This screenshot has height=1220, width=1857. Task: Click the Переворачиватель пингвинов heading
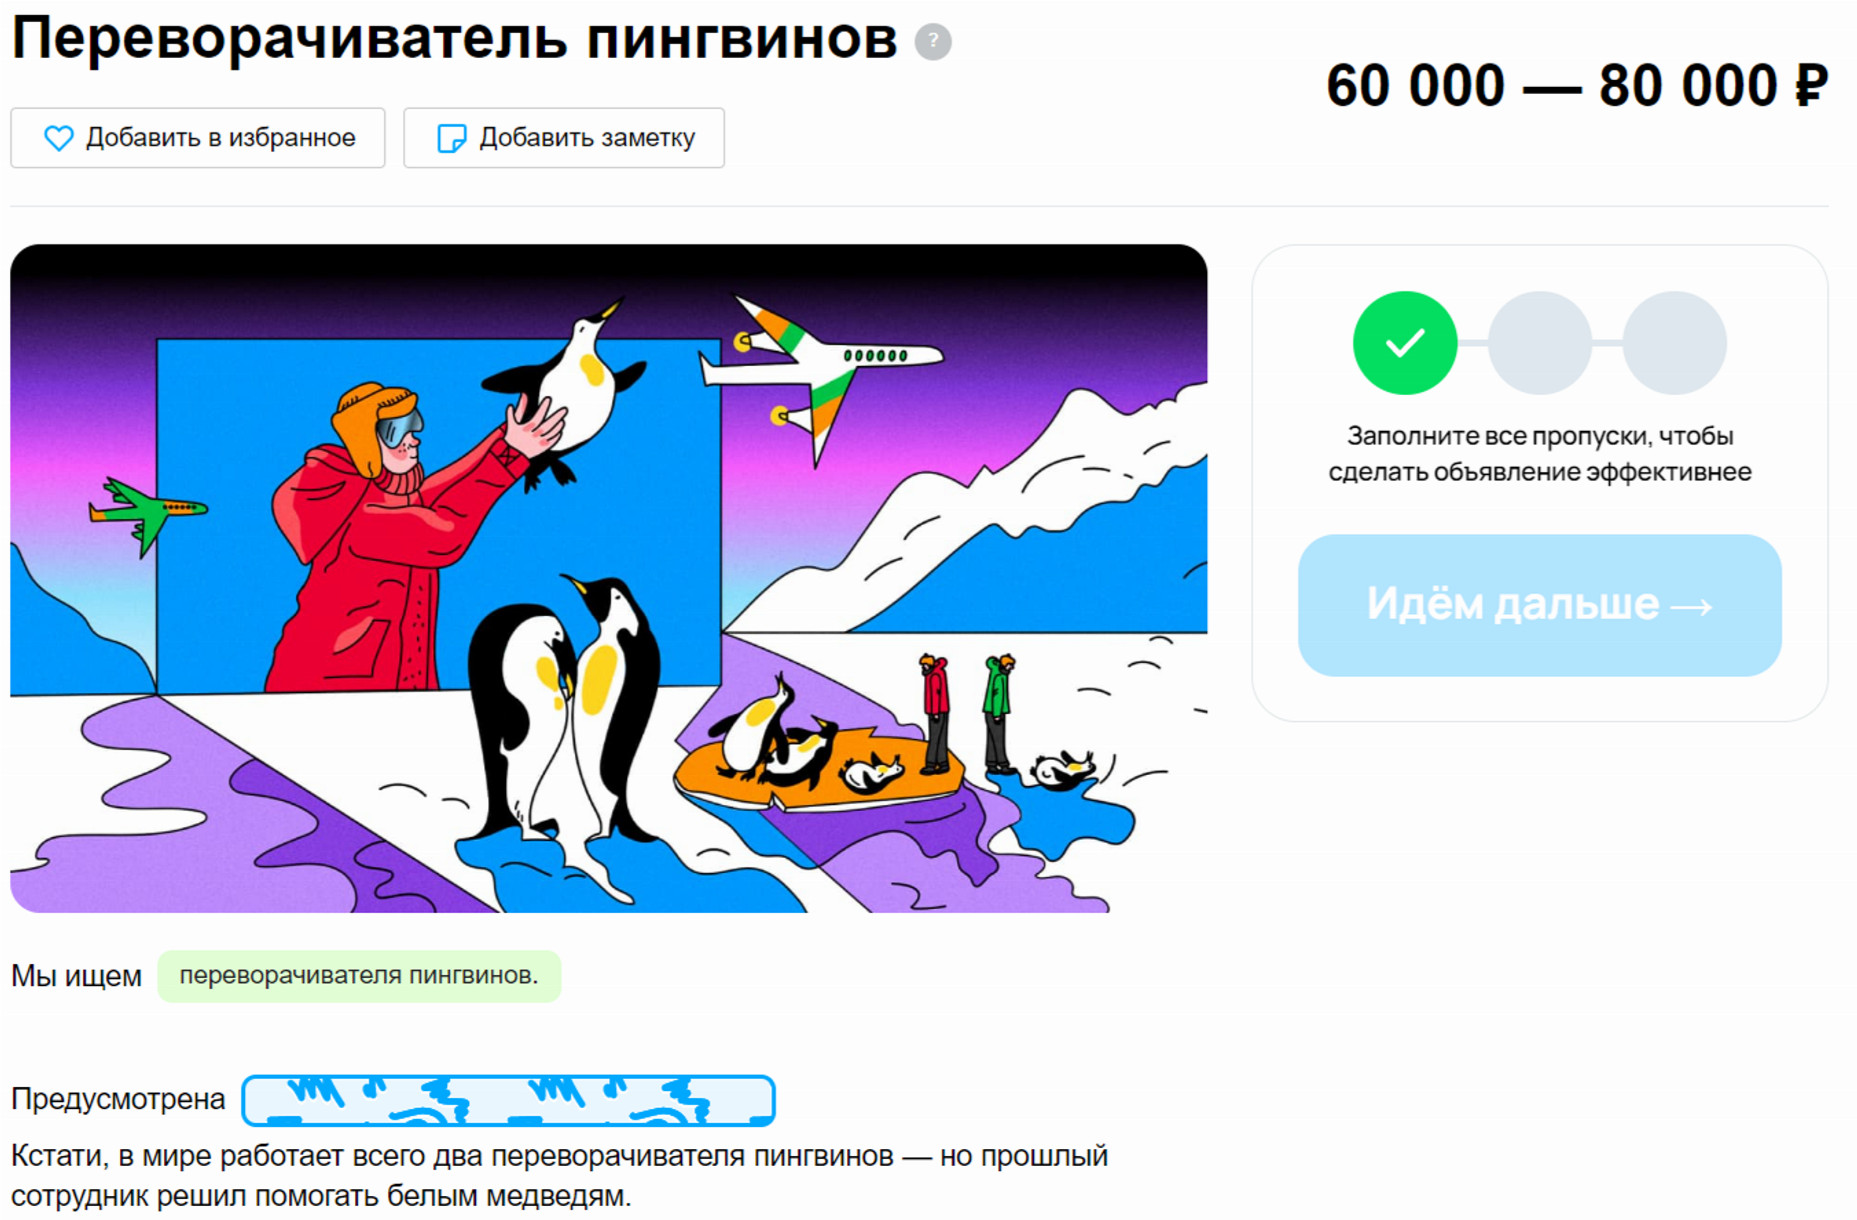click(x=454, y=40)
